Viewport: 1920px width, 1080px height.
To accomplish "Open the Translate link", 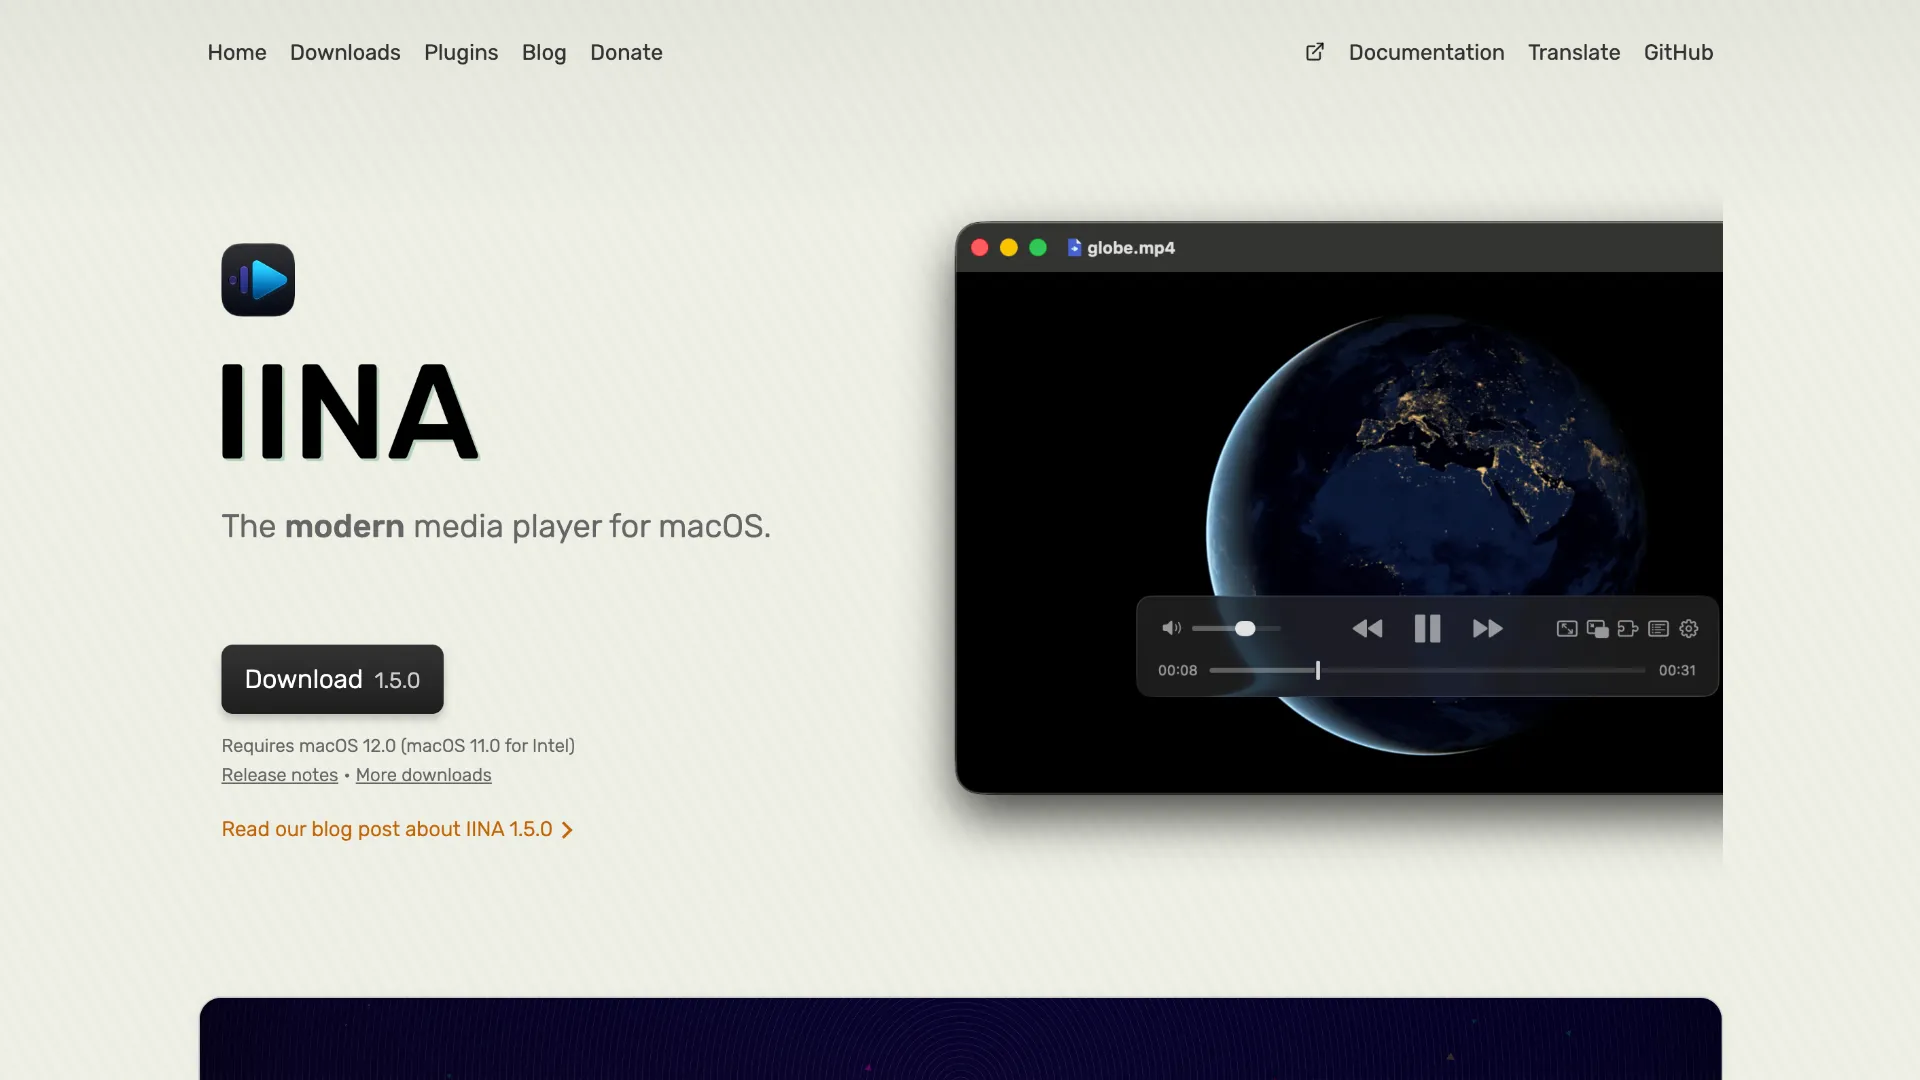I will tap(1574, 52).
